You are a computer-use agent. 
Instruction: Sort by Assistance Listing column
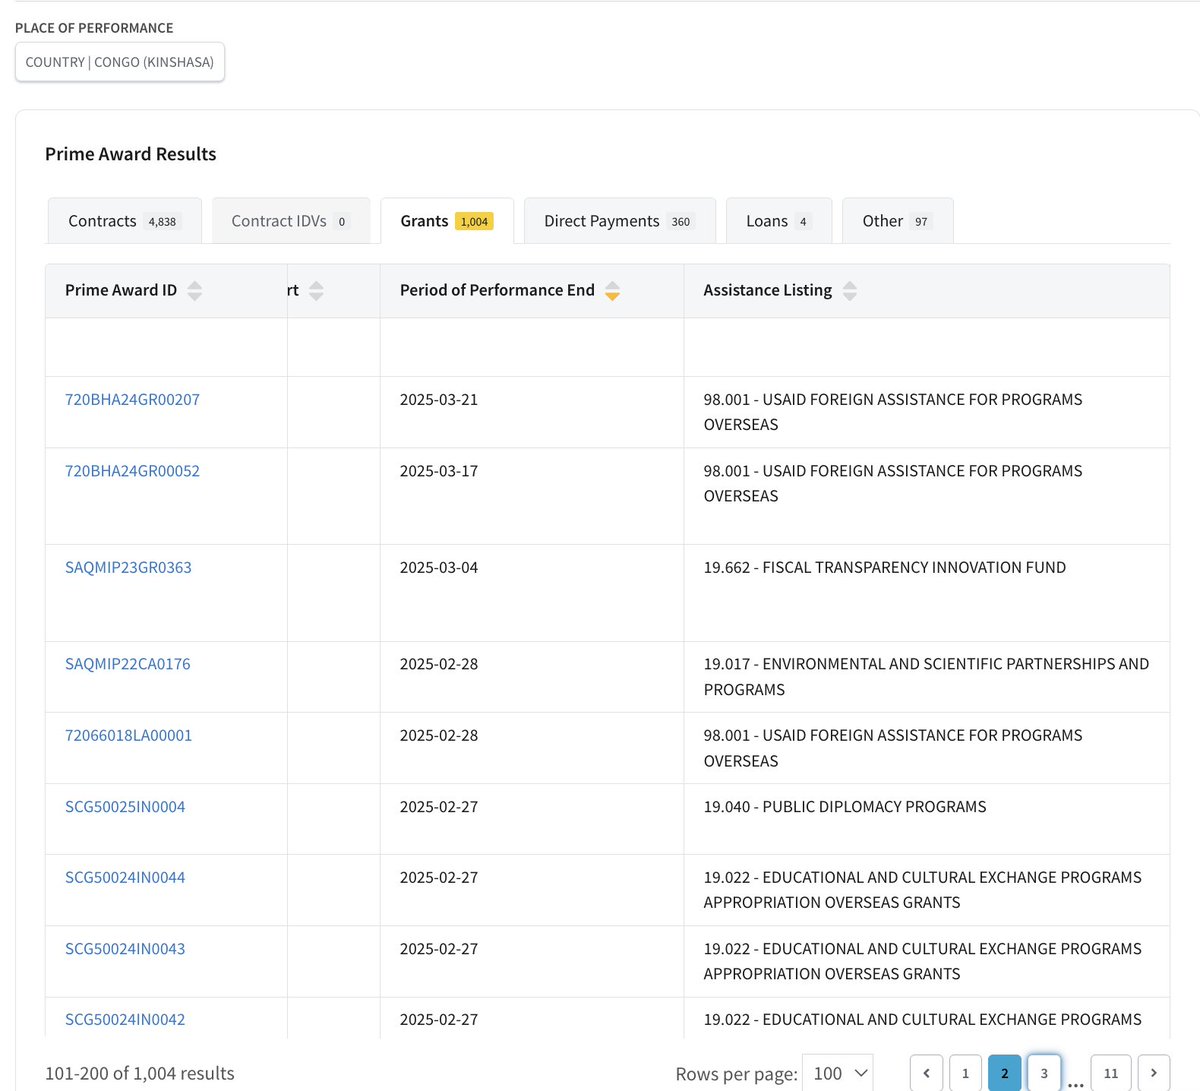849,291
